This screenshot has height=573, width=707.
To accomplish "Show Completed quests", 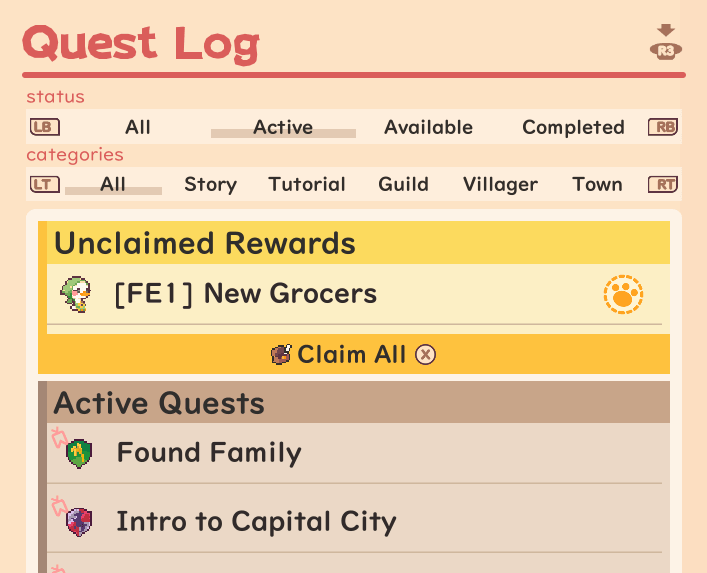I will [573, 127].
